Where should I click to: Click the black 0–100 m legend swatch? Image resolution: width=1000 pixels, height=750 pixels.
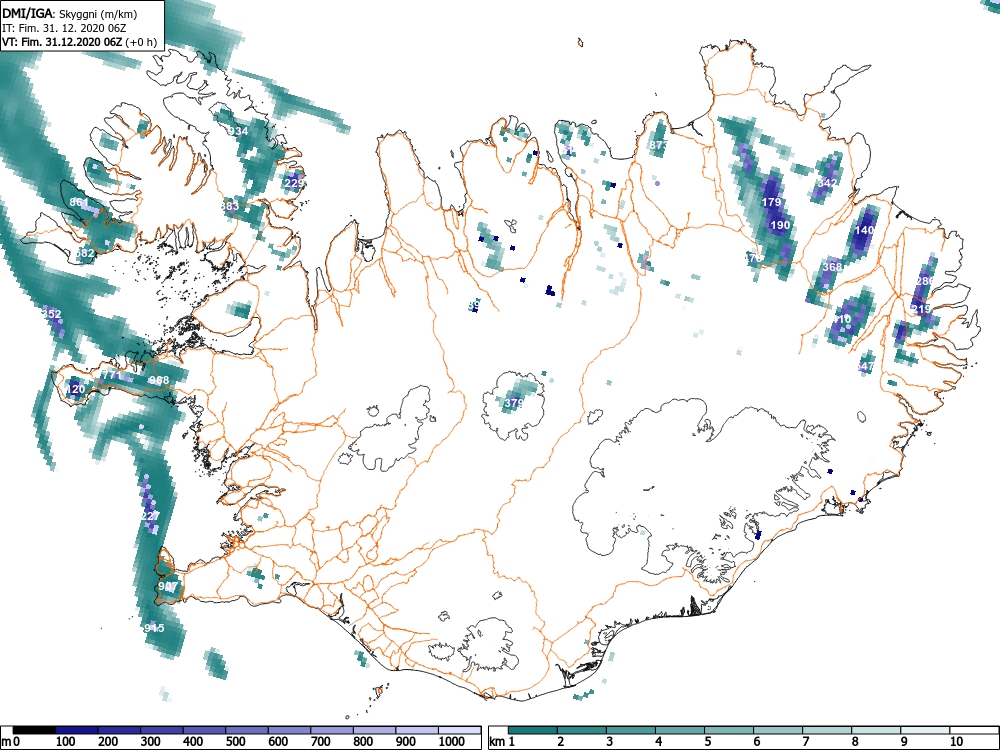[x=34, y=730]
